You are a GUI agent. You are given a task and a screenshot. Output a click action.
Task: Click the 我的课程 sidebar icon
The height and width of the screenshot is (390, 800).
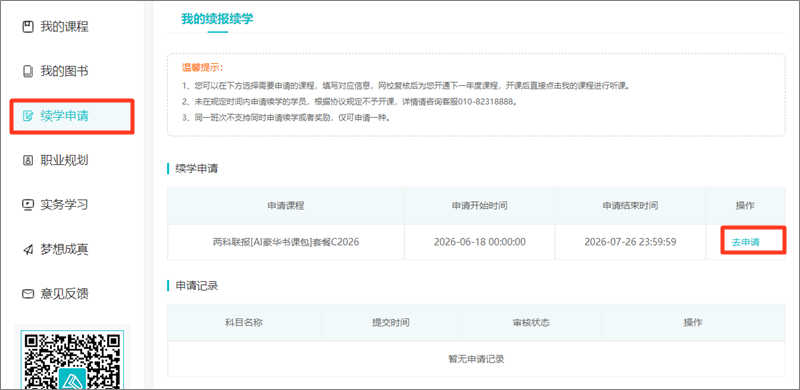coord(28,27)
